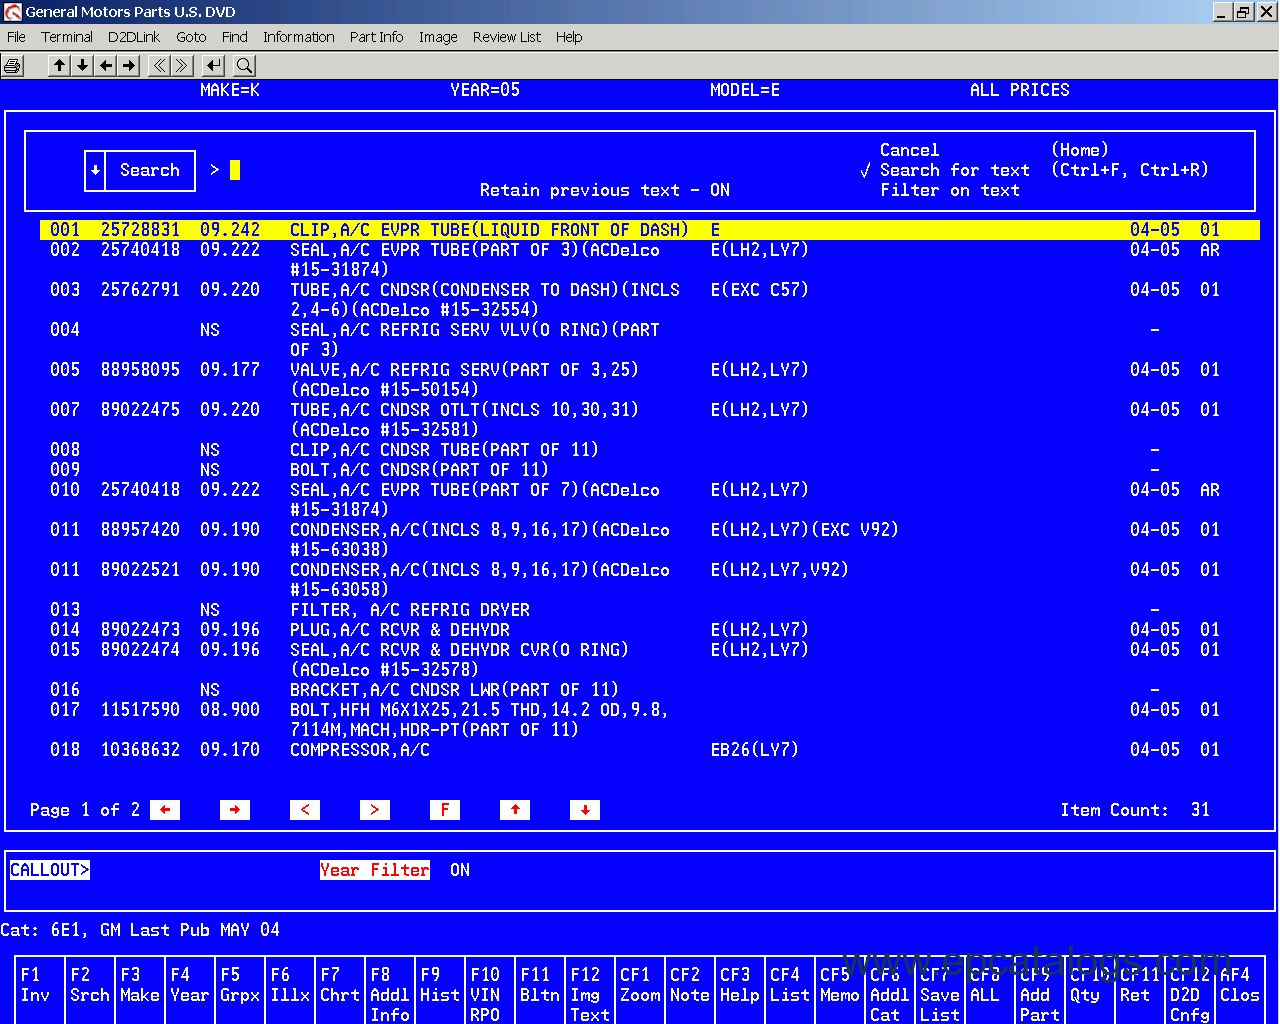1280x1024 pixels.
Task: Open the Part Info menu
Action: coord(376,37)
